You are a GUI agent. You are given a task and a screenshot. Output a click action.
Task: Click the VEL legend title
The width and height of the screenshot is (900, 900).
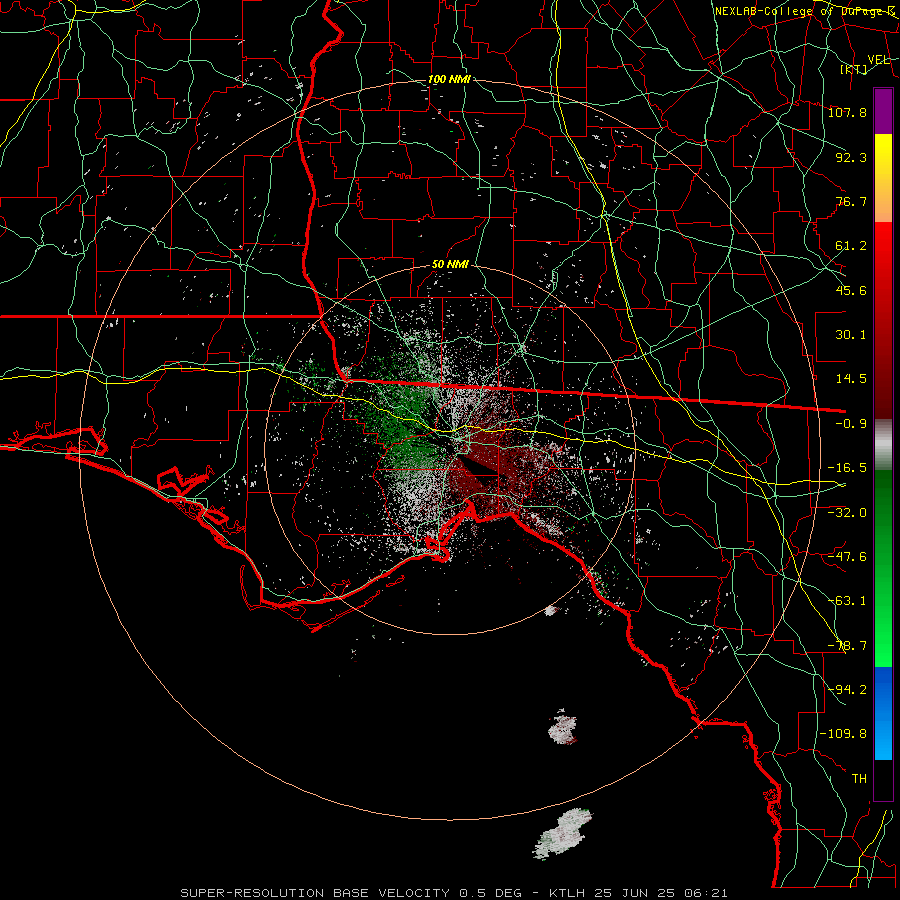tap(878, 60)
